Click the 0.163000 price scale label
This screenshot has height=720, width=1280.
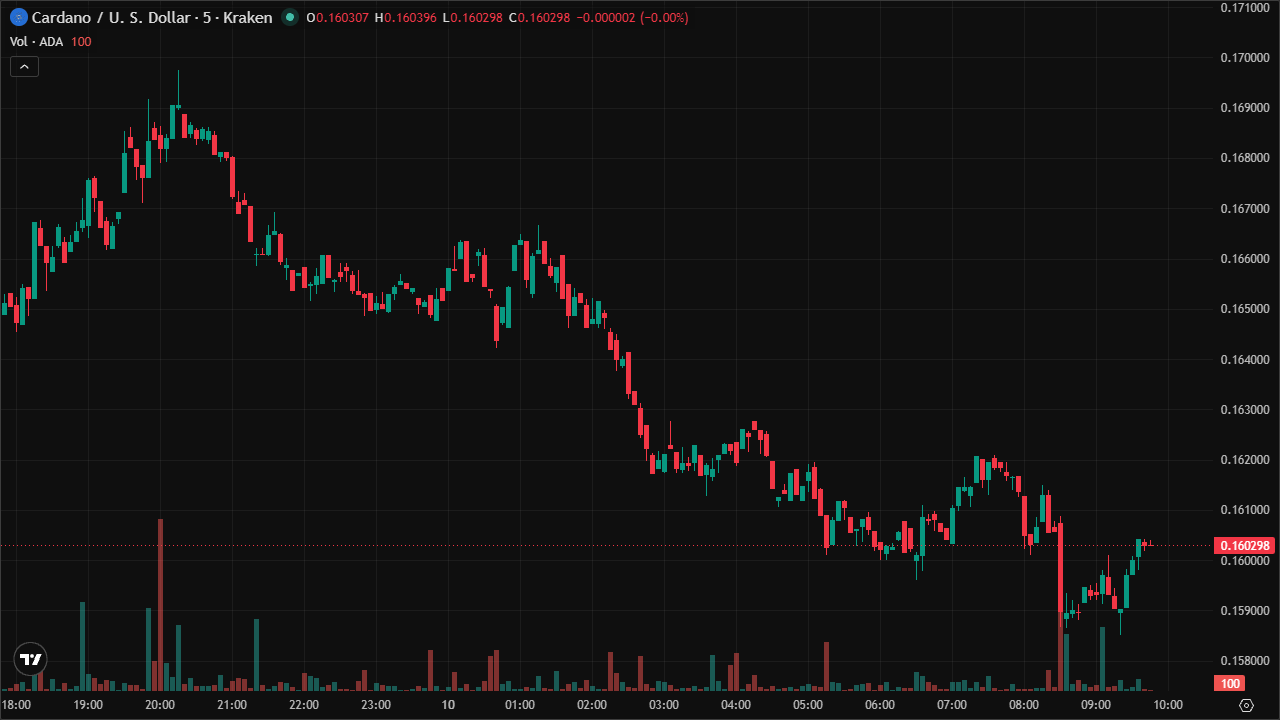tap(1245, 409)
